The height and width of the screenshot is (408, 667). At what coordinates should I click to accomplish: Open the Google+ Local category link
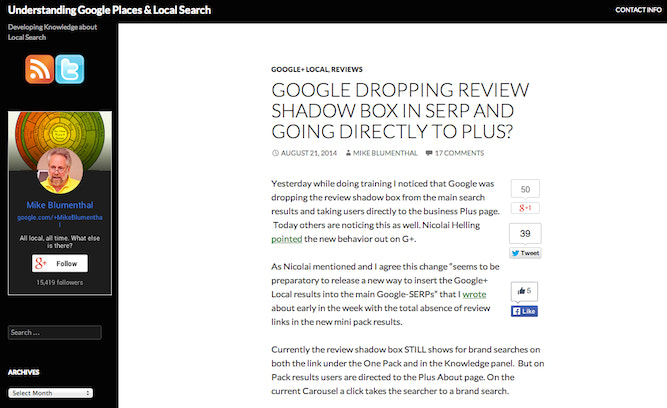tap(300, 69)
